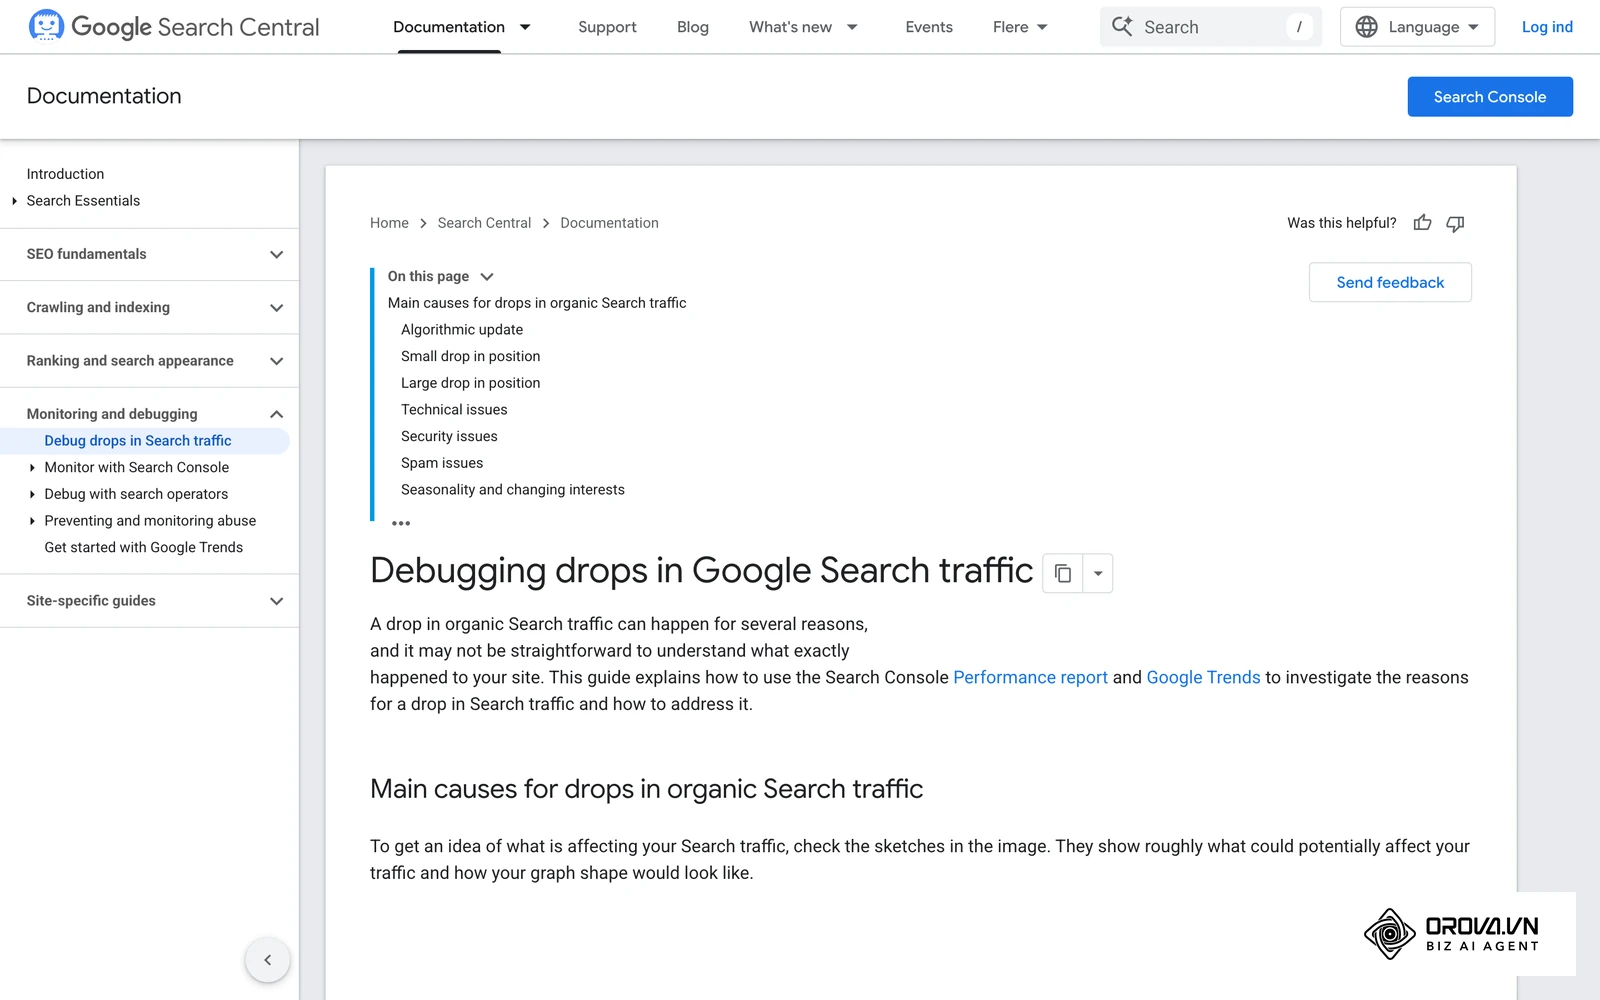
Task: Go to Home breadcrumb
Action: [x=389, y=223]
